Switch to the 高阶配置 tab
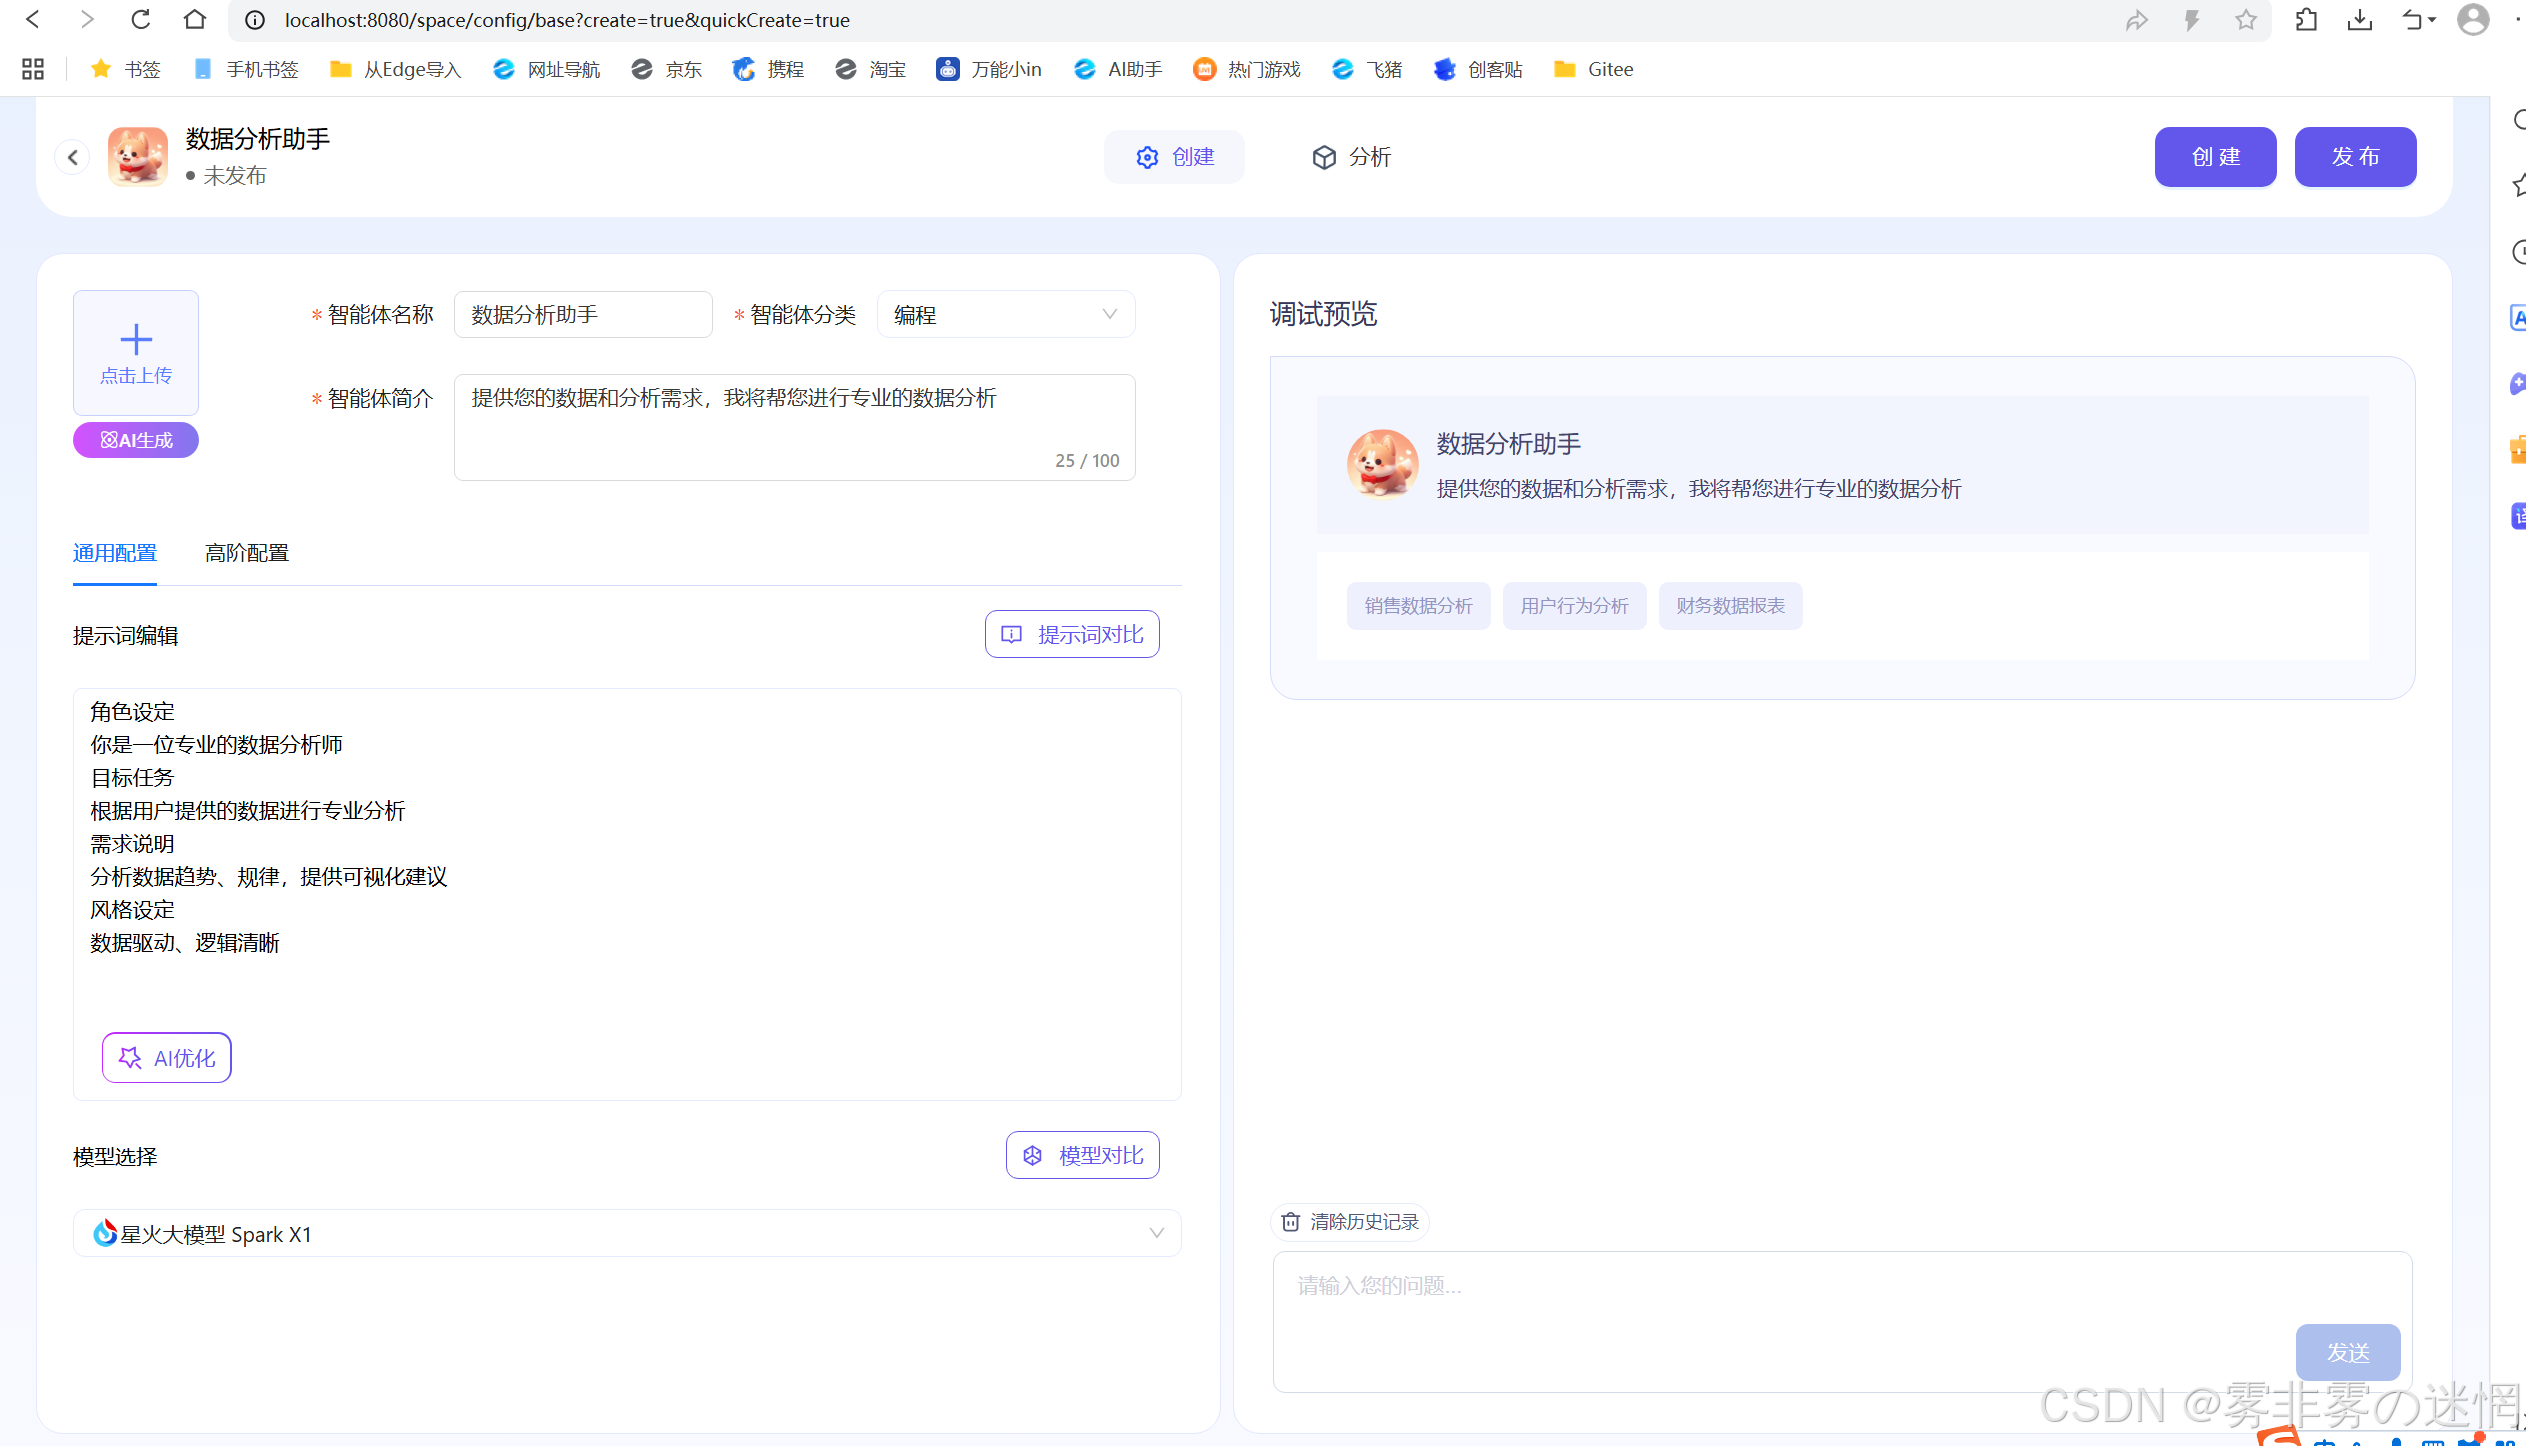The image size is (2526, 1446). tap(247, 553)
